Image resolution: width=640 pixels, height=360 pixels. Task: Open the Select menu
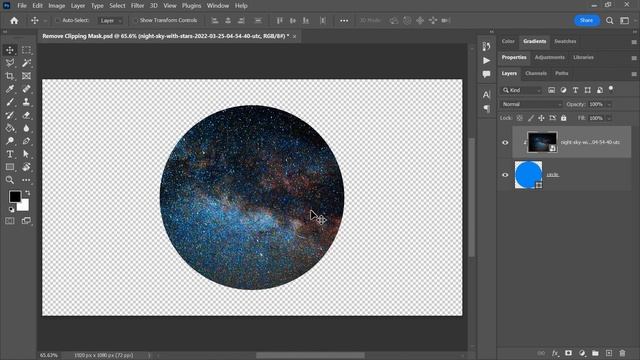click(x=117, y=6)
